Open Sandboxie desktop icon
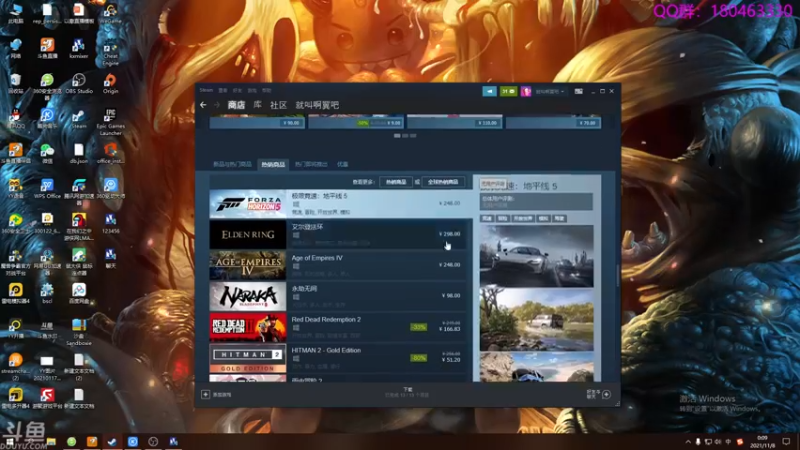 79,332
